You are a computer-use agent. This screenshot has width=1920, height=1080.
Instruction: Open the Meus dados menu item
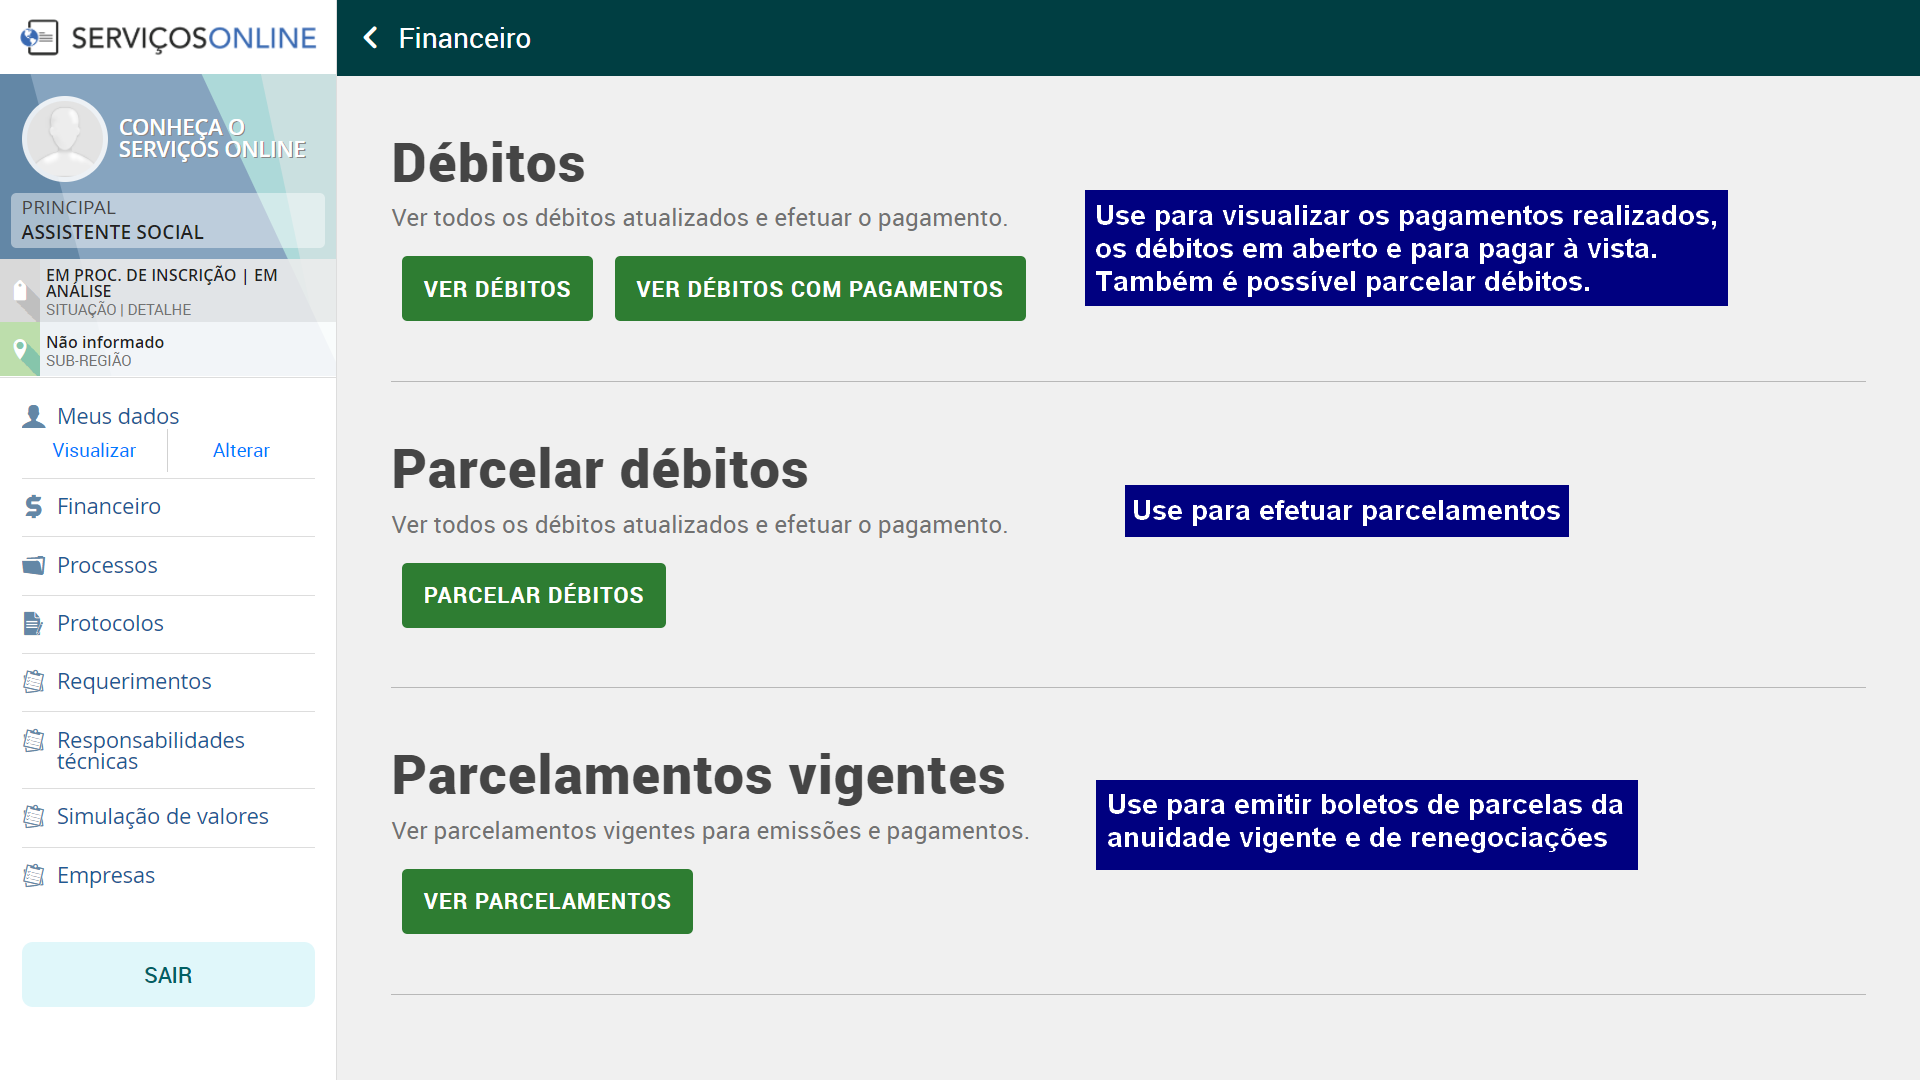[118, 416]
